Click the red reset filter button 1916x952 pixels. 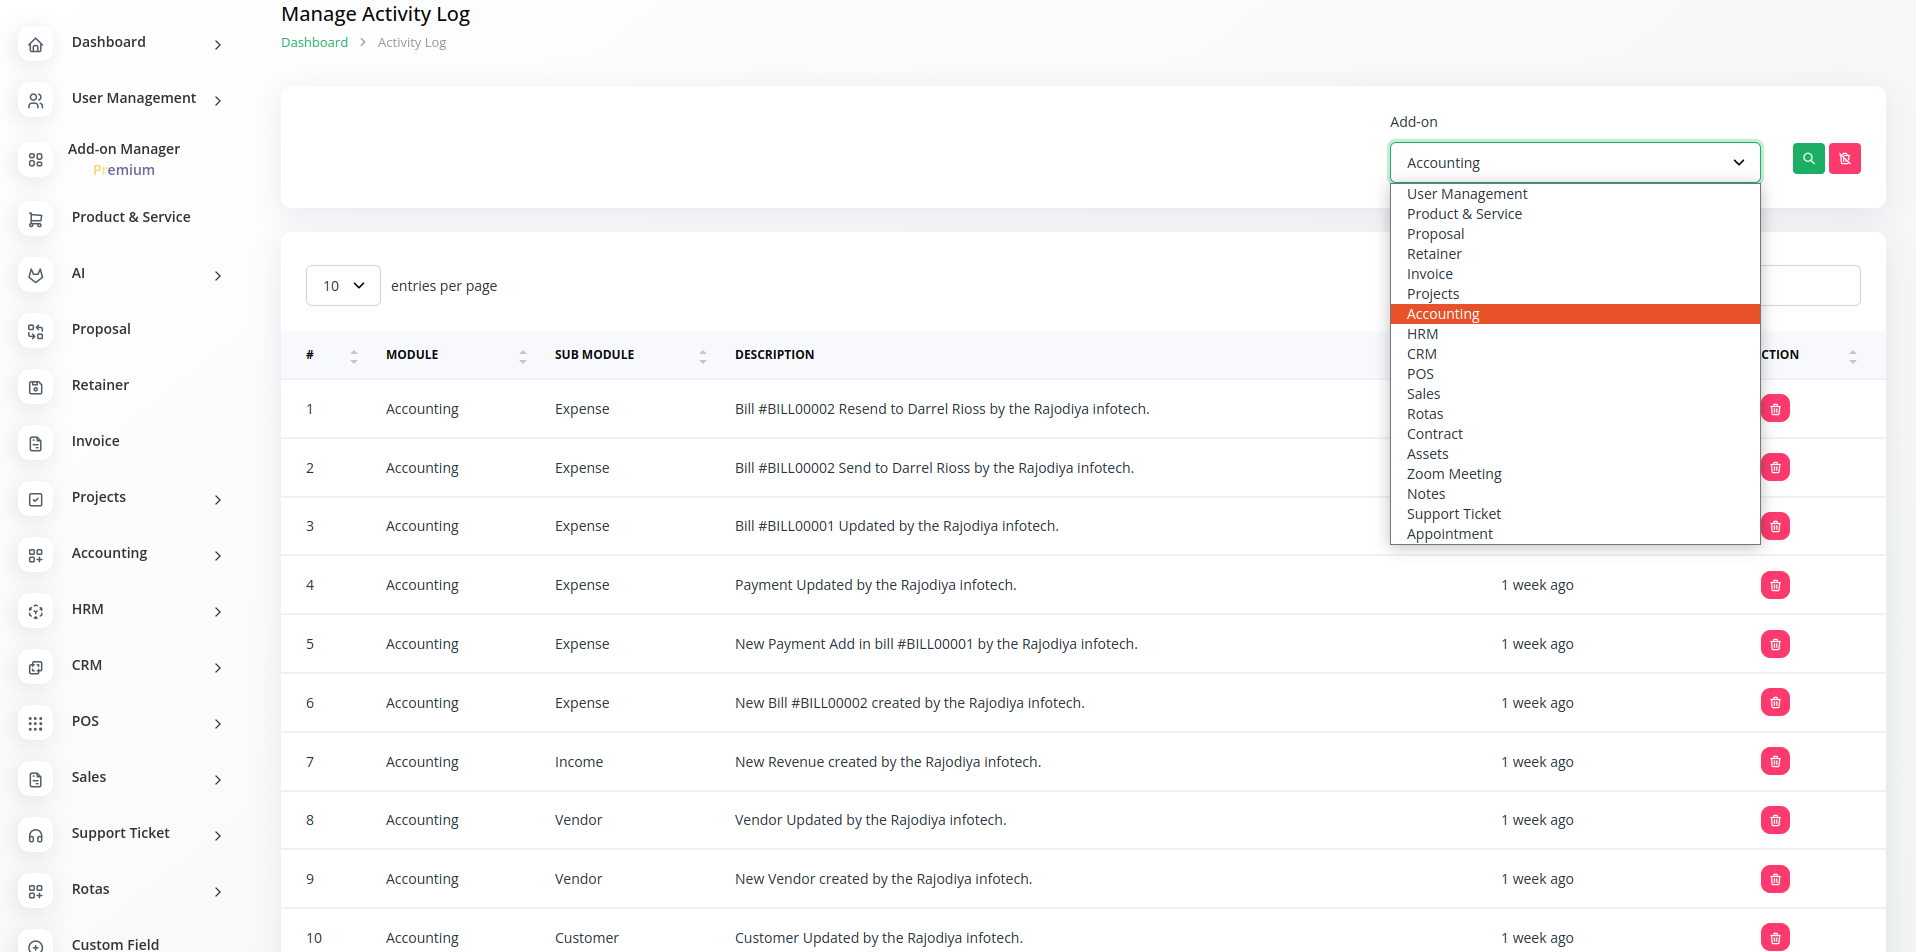click(1844, 159)
